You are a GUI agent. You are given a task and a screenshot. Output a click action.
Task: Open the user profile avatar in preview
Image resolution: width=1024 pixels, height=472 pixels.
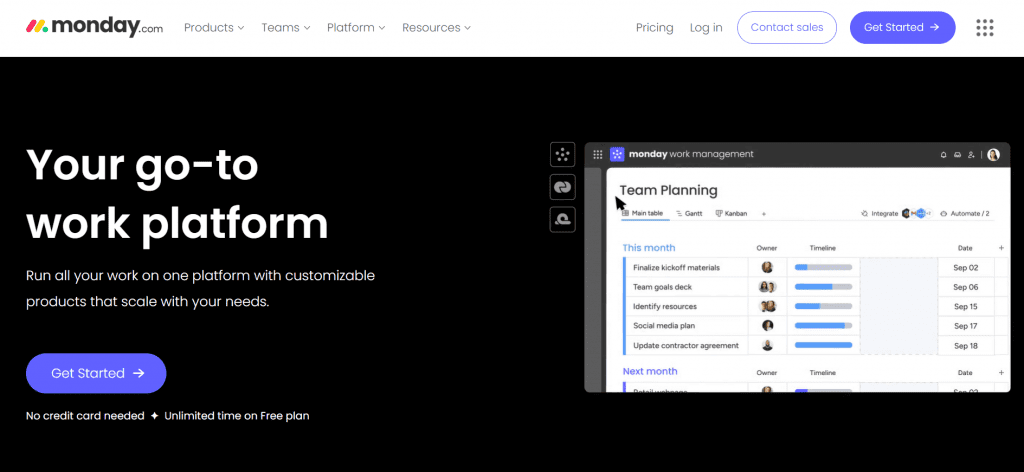[993, 155]
